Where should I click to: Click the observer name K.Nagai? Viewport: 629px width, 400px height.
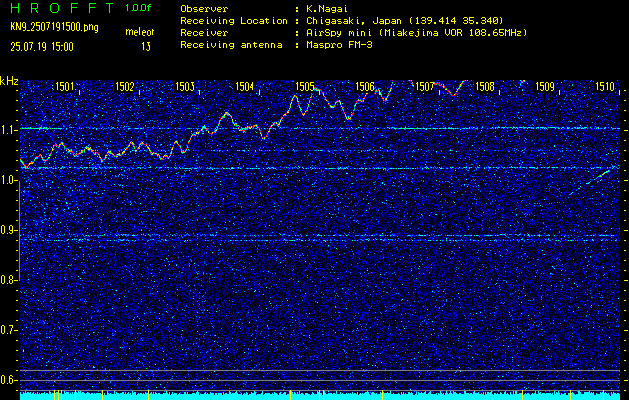[327, 9]
